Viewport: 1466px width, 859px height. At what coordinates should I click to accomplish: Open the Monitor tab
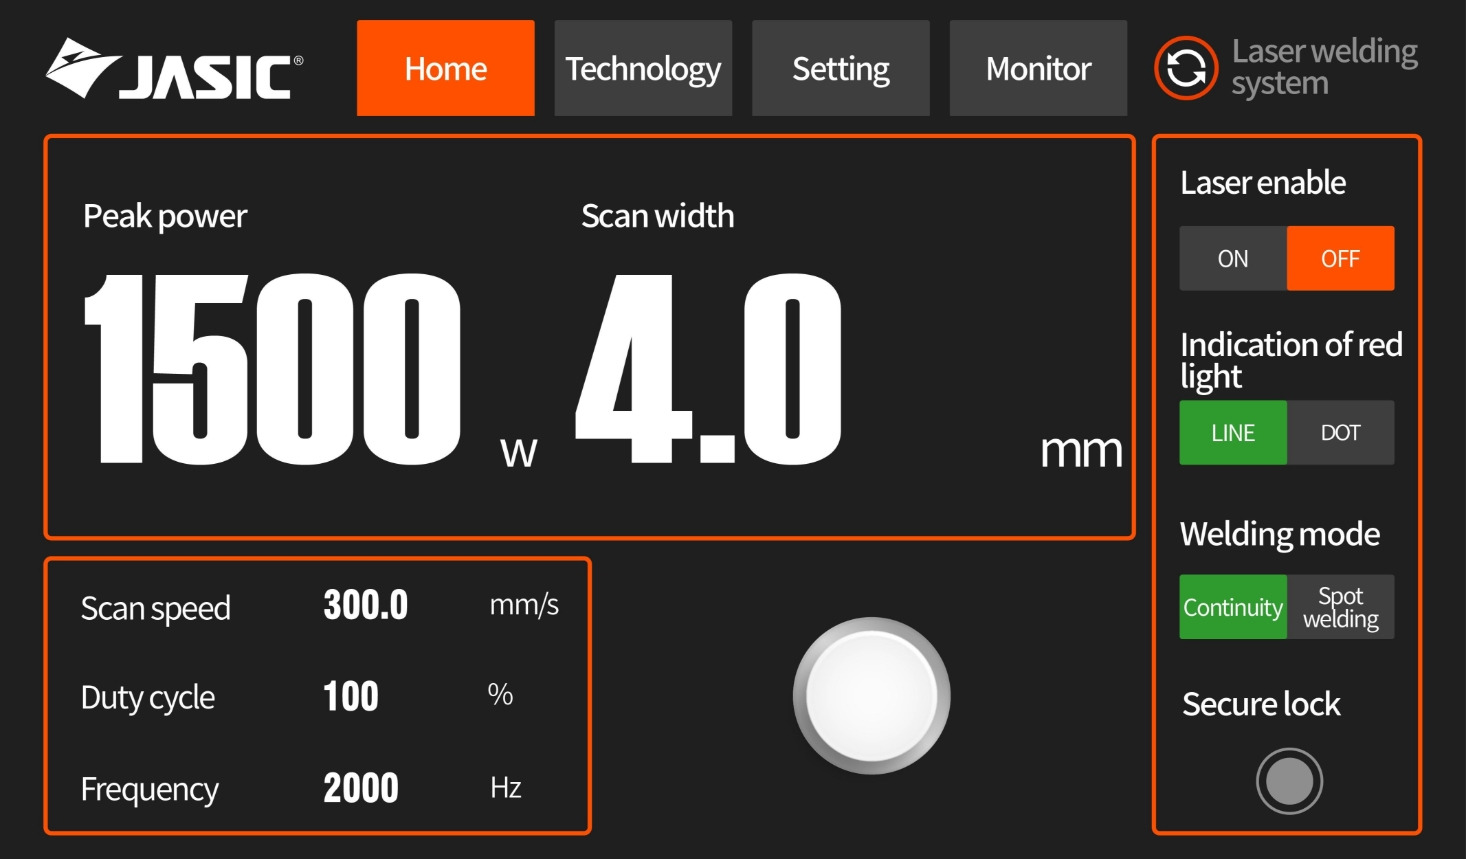tap(1038, 68)
